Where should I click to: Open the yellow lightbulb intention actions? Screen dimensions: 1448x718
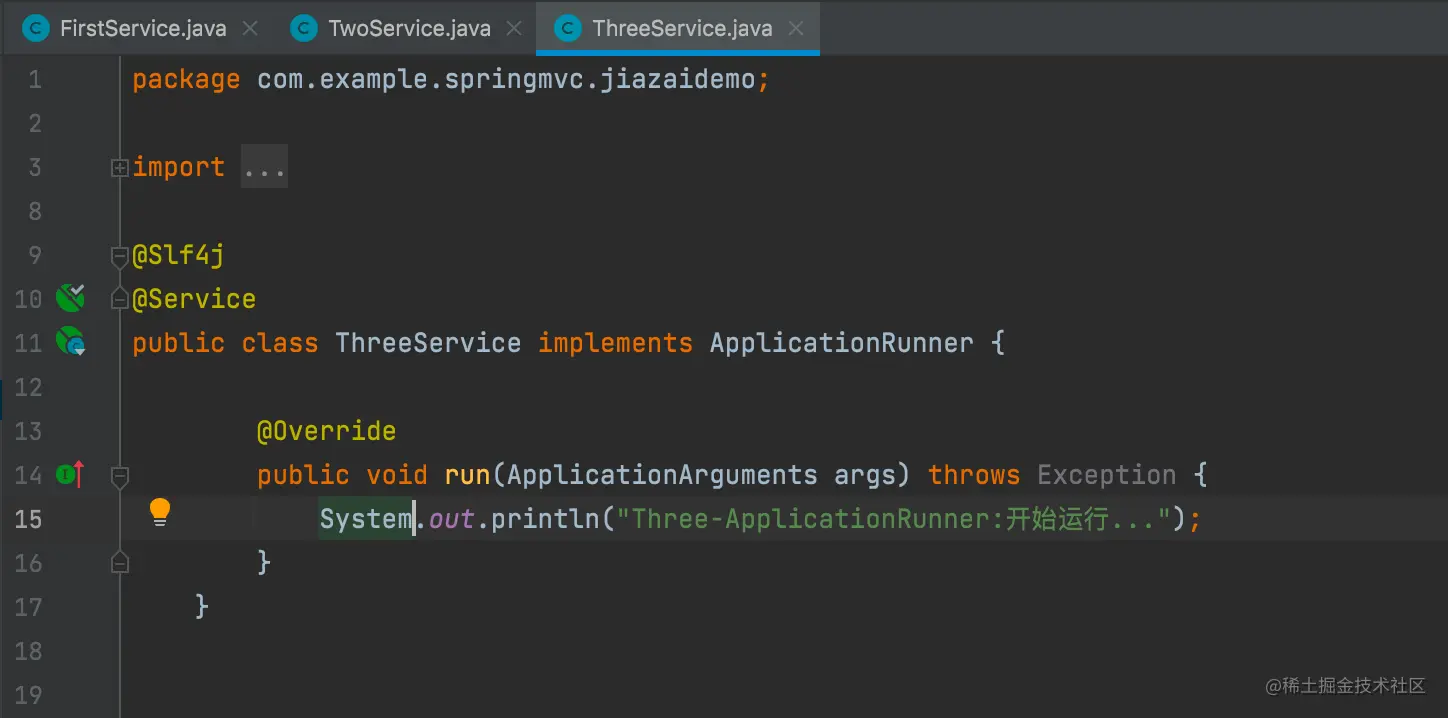[x=160, y=512]
